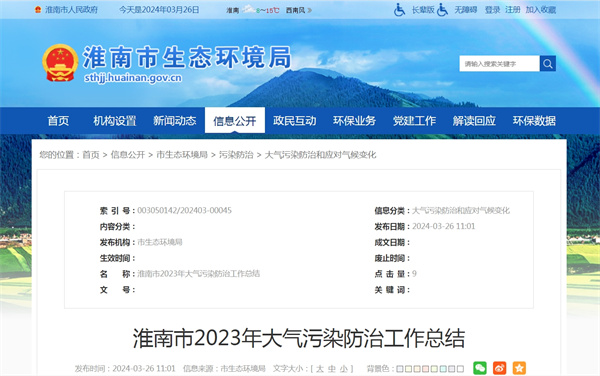Screen dimensions: 600x376
Task: Open the 首页 navigation tab
Action: pos(58,121)
